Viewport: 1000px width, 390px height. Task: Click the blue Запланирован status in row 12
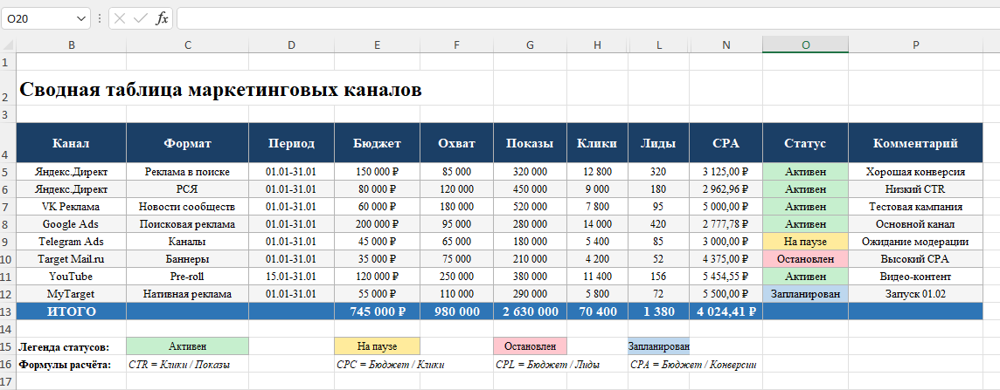point(805,294)
